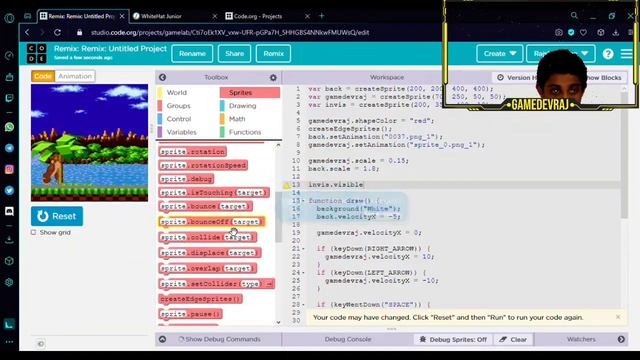Open WhatsApp from the browser sidebar
This screenshot has height=360, width=640.
pyautogui.click(x=9, y=127)
